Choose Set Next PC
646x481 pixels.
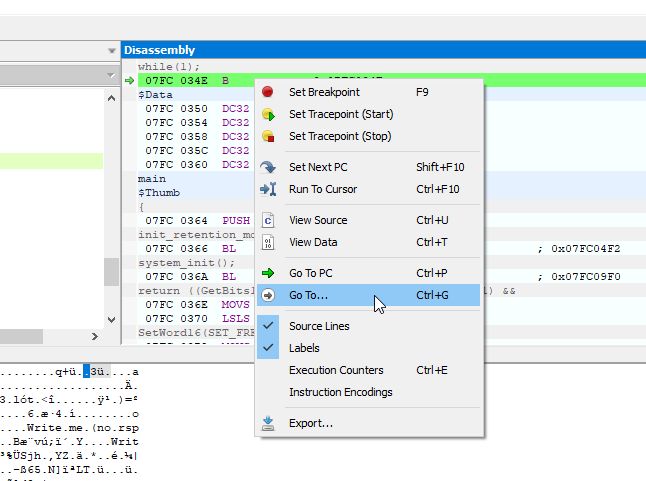tap(369, 167)
